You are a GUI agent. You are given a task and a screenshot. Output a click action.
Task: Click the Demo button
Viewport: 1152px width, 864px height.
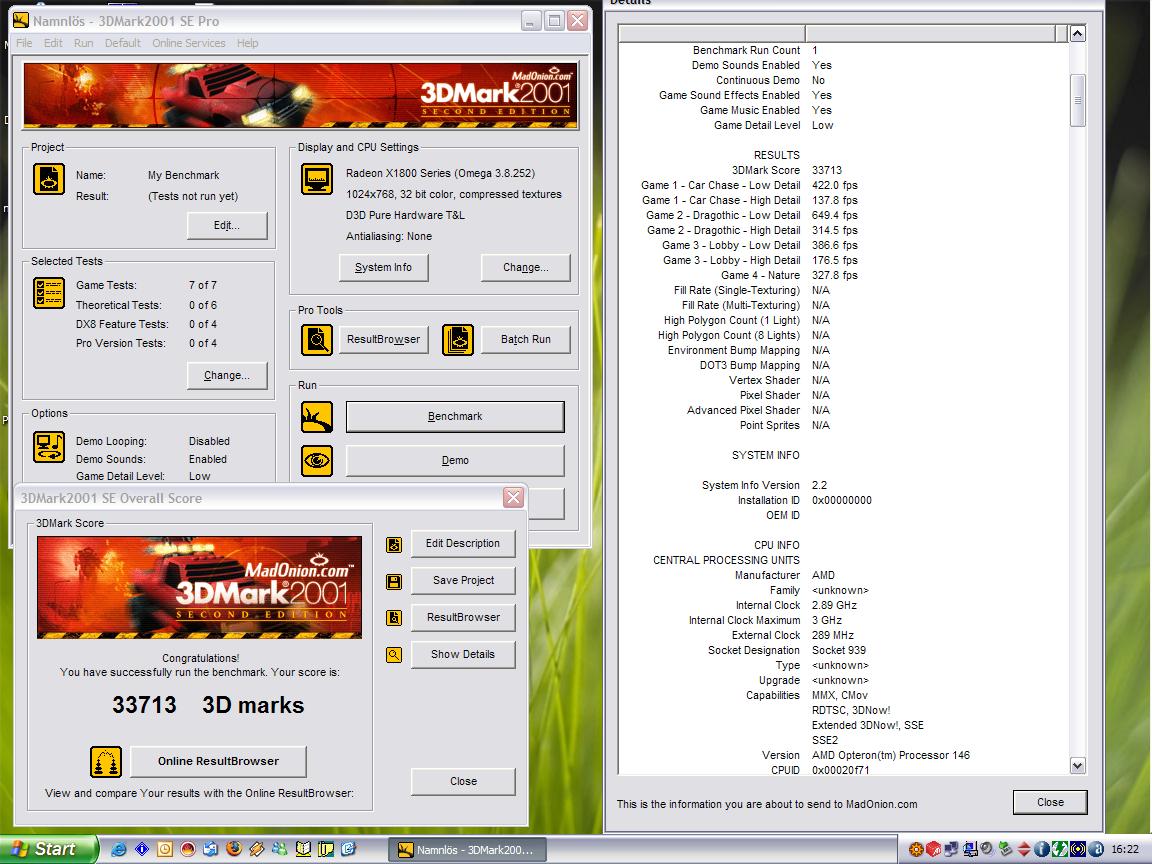coord(455,461)
